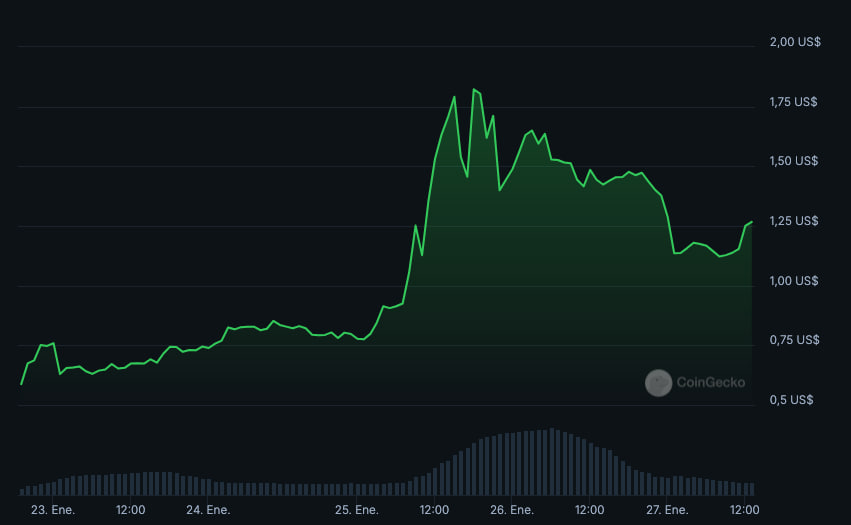Viewport: 851px width, 525px height.
Task: Click the 1,25 US$ price axis label
Action: click(793, 221)
